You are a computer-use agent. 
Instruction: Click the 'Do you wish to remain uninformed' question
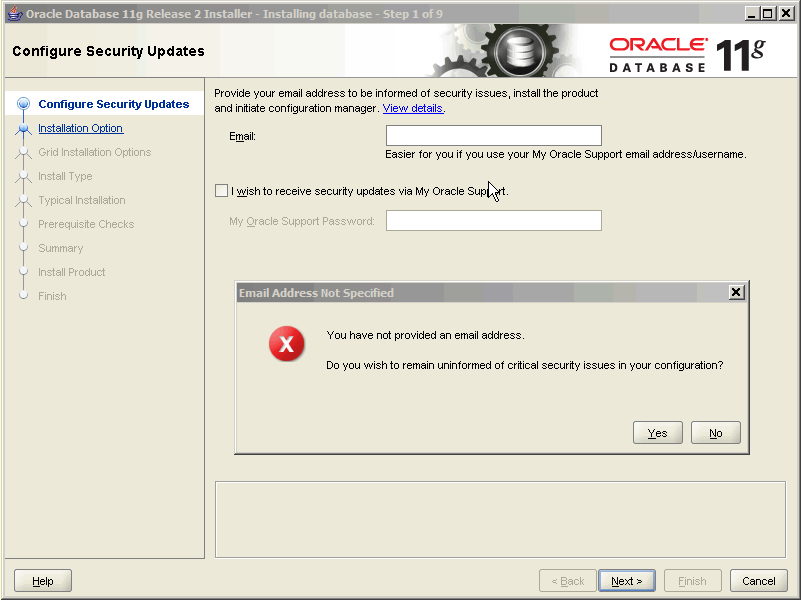[525, 366]
